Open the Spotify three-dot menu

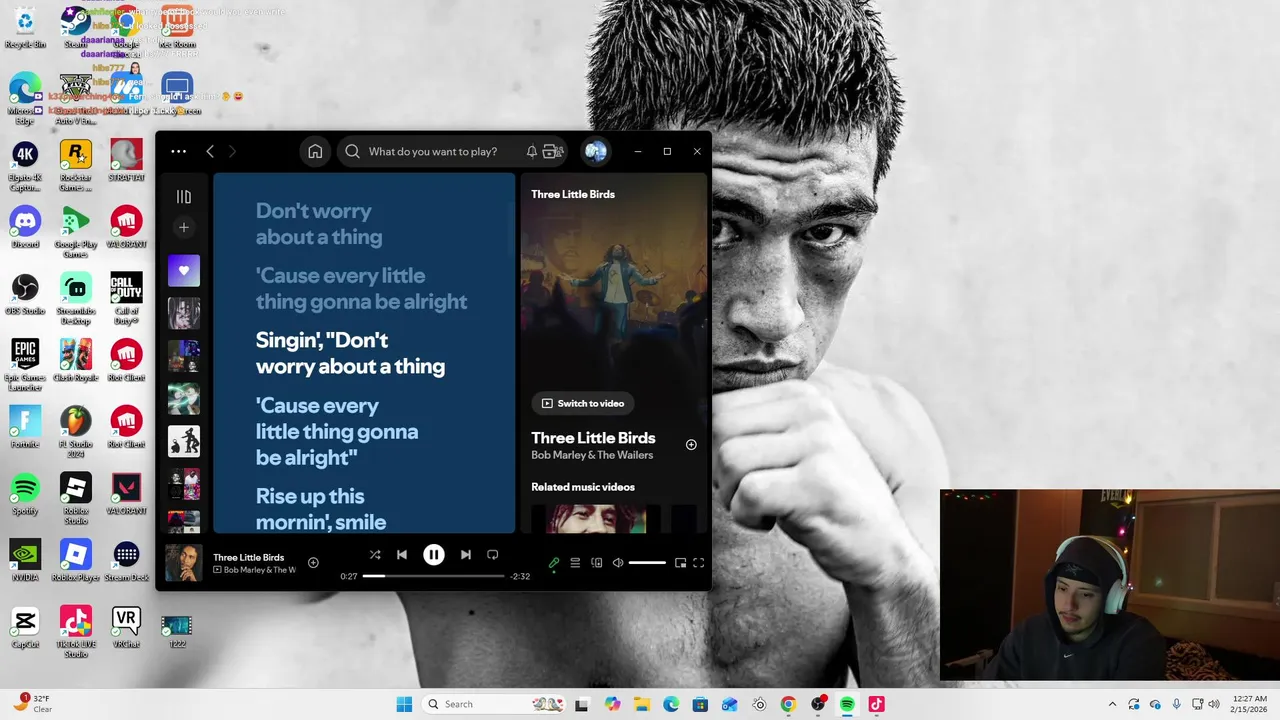click(178, 152)
